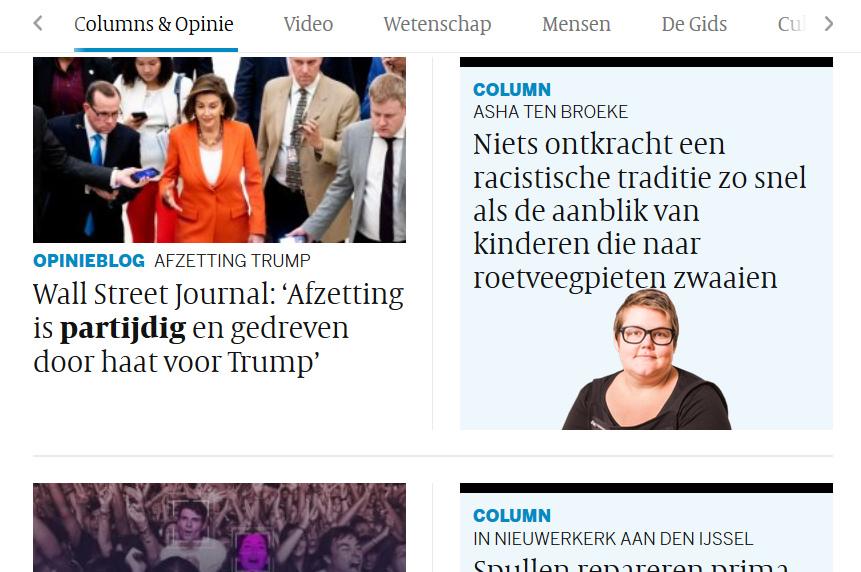Viewport: 861px width, 572px height.
Task: Go to the Mensen tab
Action: pyautogui.click(x=576, y=24)
